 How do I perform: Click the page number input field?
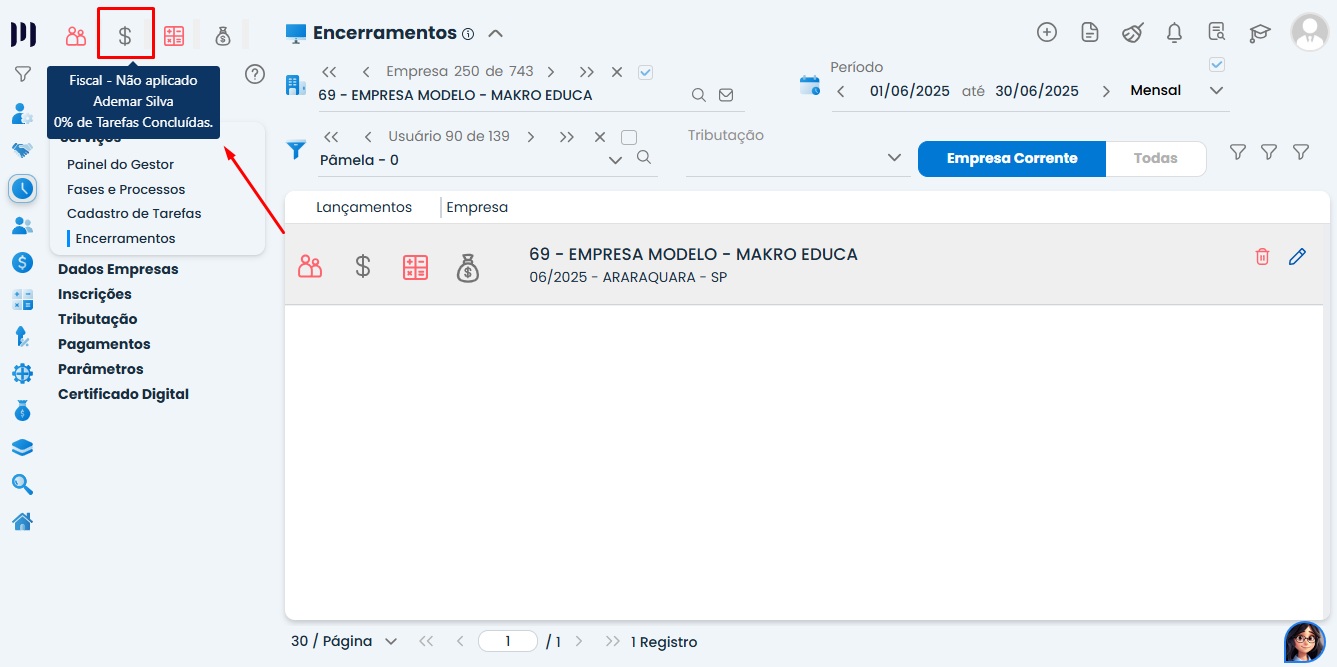pos(508,641)
